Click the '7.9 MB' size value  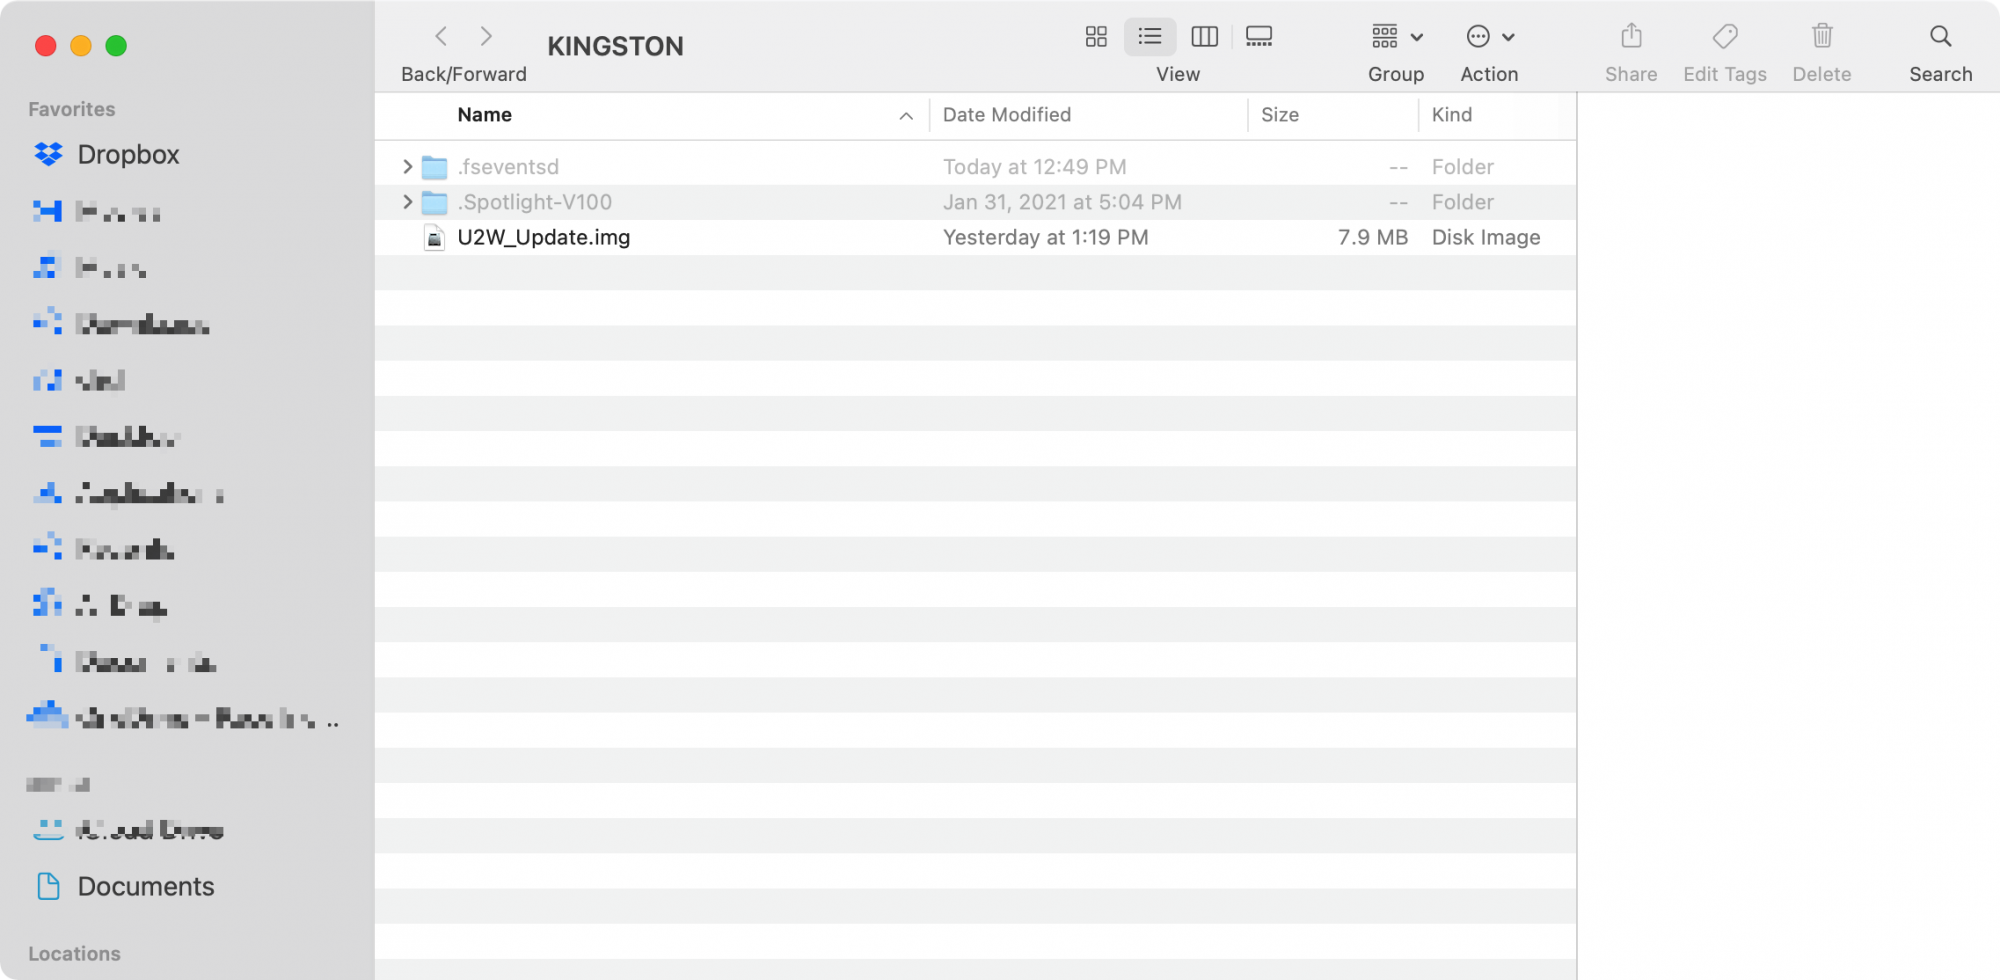pyautogui.click(x=1373, y=237)
